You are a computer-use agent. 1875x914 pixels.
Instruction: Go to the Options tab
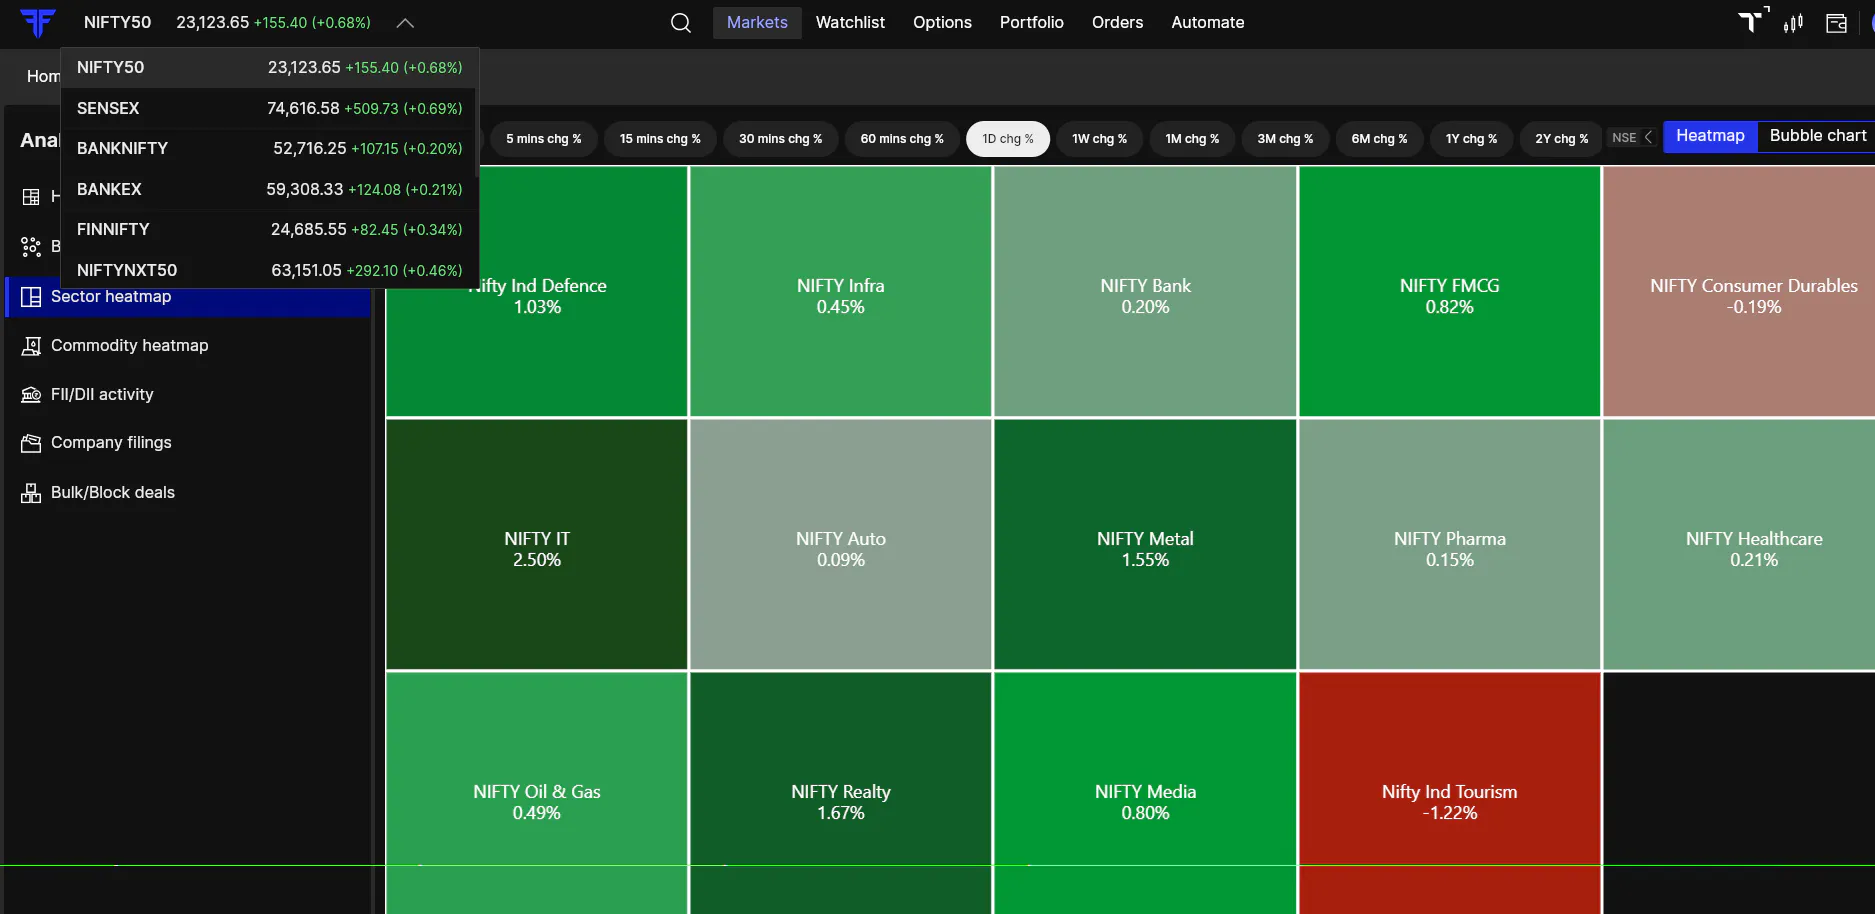click(942, 22)
